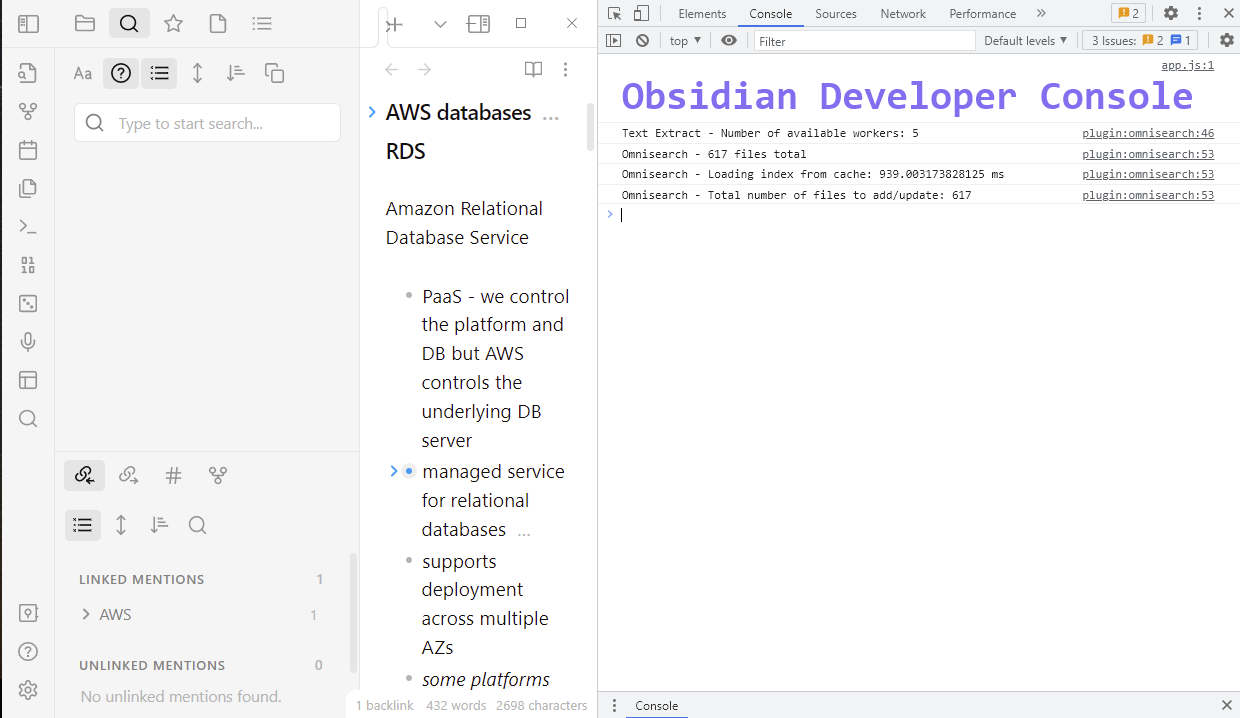Change sort order in backlinks pane
This screenshot has width=1240, height=718.
coord(159,525)
